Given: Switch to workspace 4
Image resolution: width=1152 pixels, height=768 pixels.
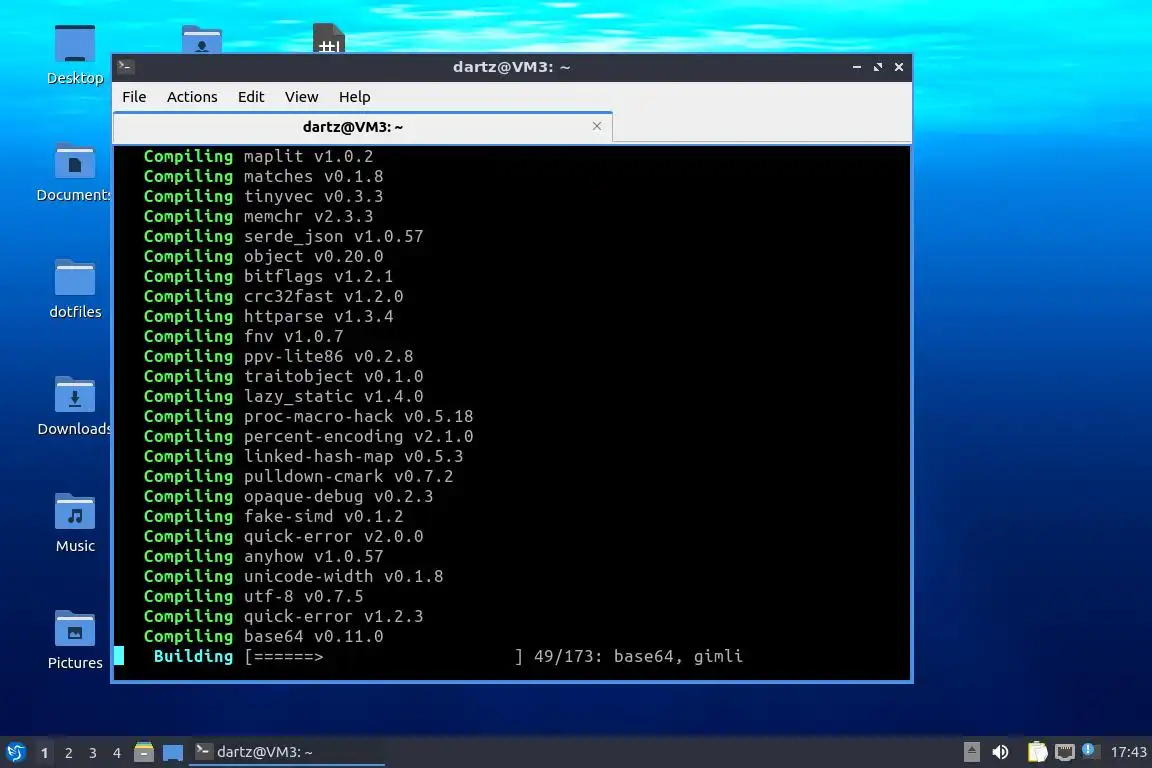Looking at the screenshot, I should pyautogui.click(x=116, y=753).
